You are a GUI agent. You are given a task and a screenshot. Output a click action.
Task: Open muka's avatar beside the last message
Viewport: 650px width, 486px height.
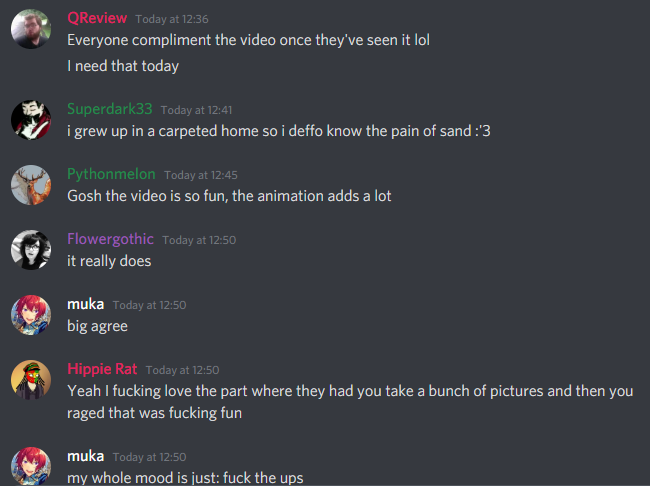tap(31, 466)
